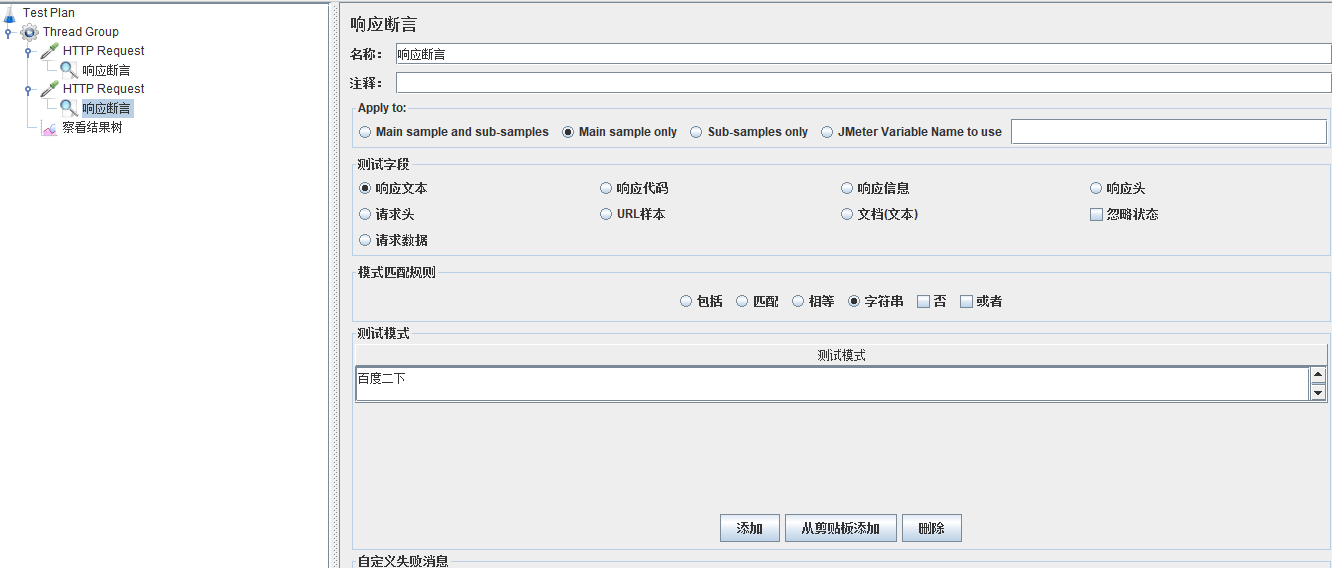Select 响应文本 test field
This screenshot has width=1332, height=568.
coord(393,188)
